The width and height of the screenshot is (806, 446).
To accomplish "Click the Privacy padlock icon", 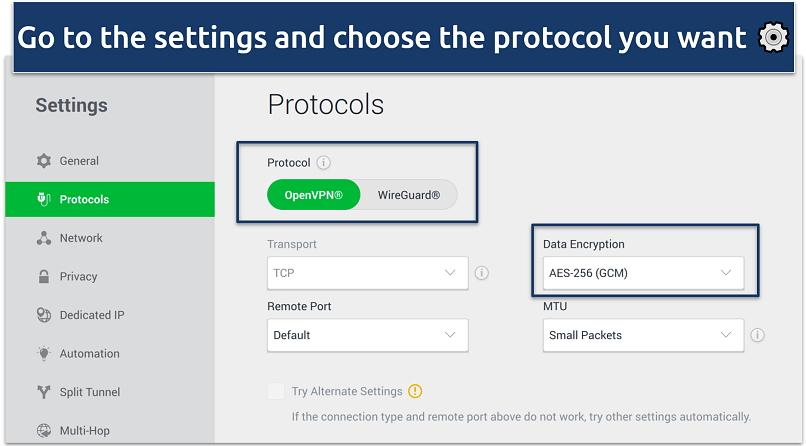I will (x=44, y=277).
